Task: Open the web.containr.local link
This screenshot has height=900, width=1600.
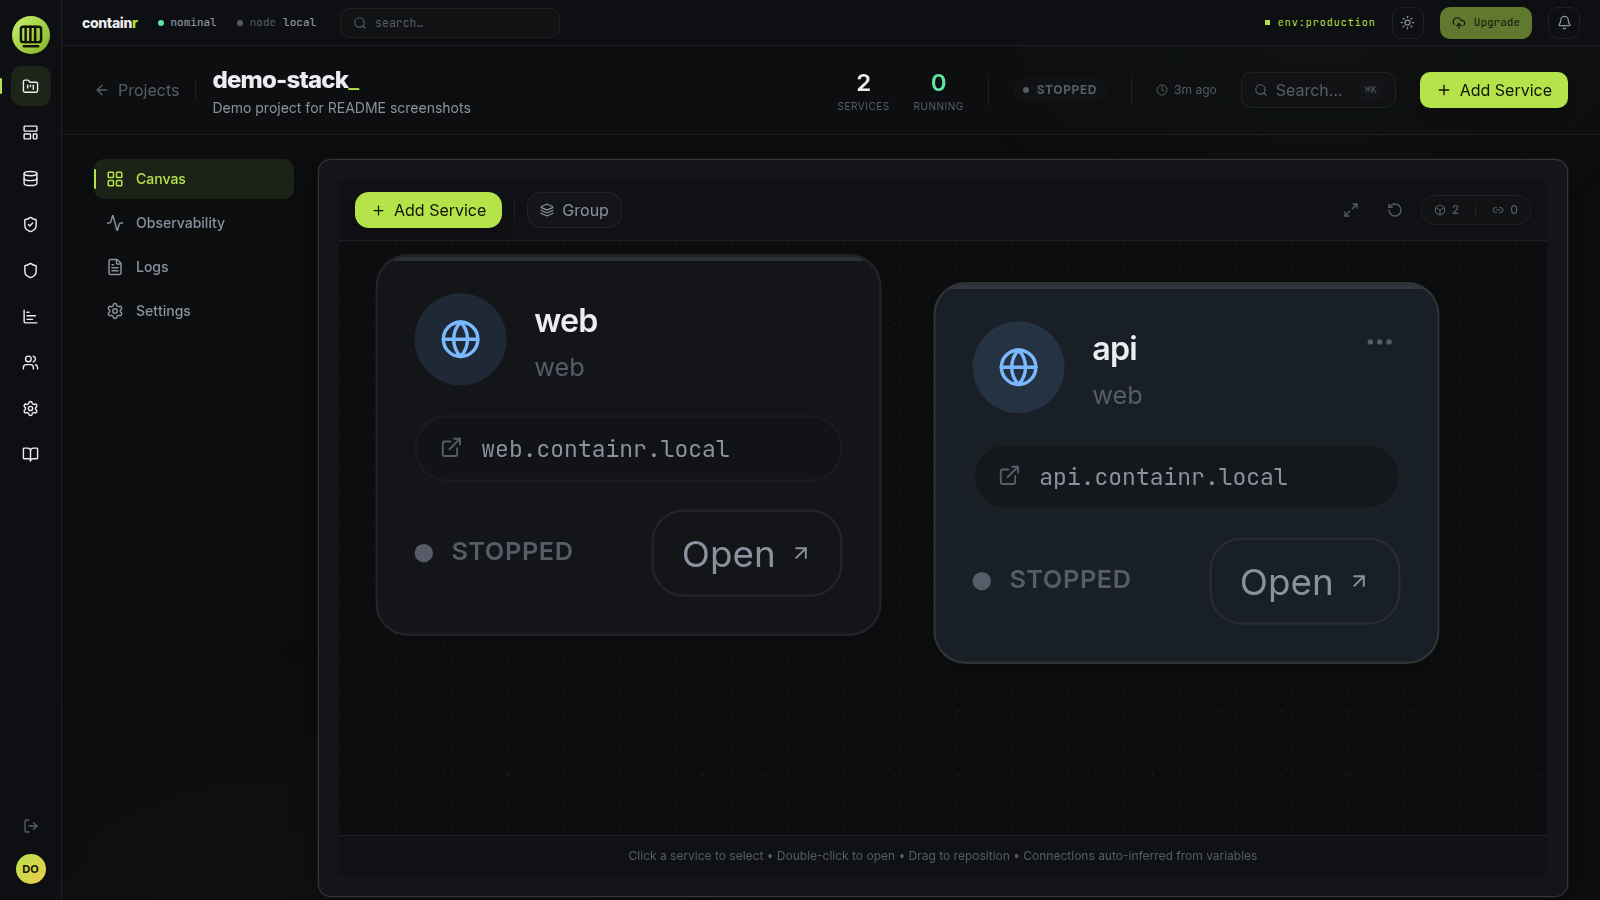Action: [x=628, y=448]
